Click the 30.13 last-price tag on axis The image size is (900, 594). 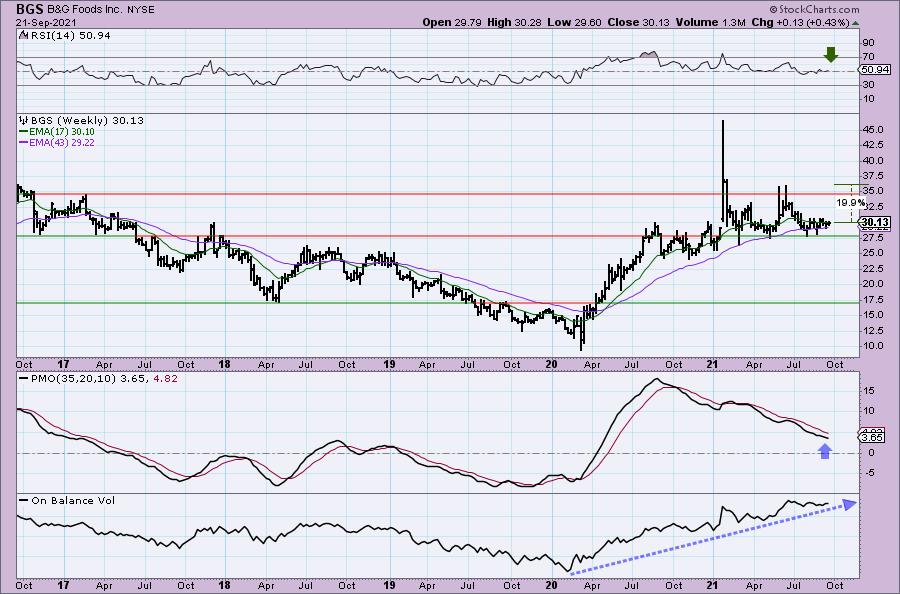pyautogui.click(x=875, y=222)
